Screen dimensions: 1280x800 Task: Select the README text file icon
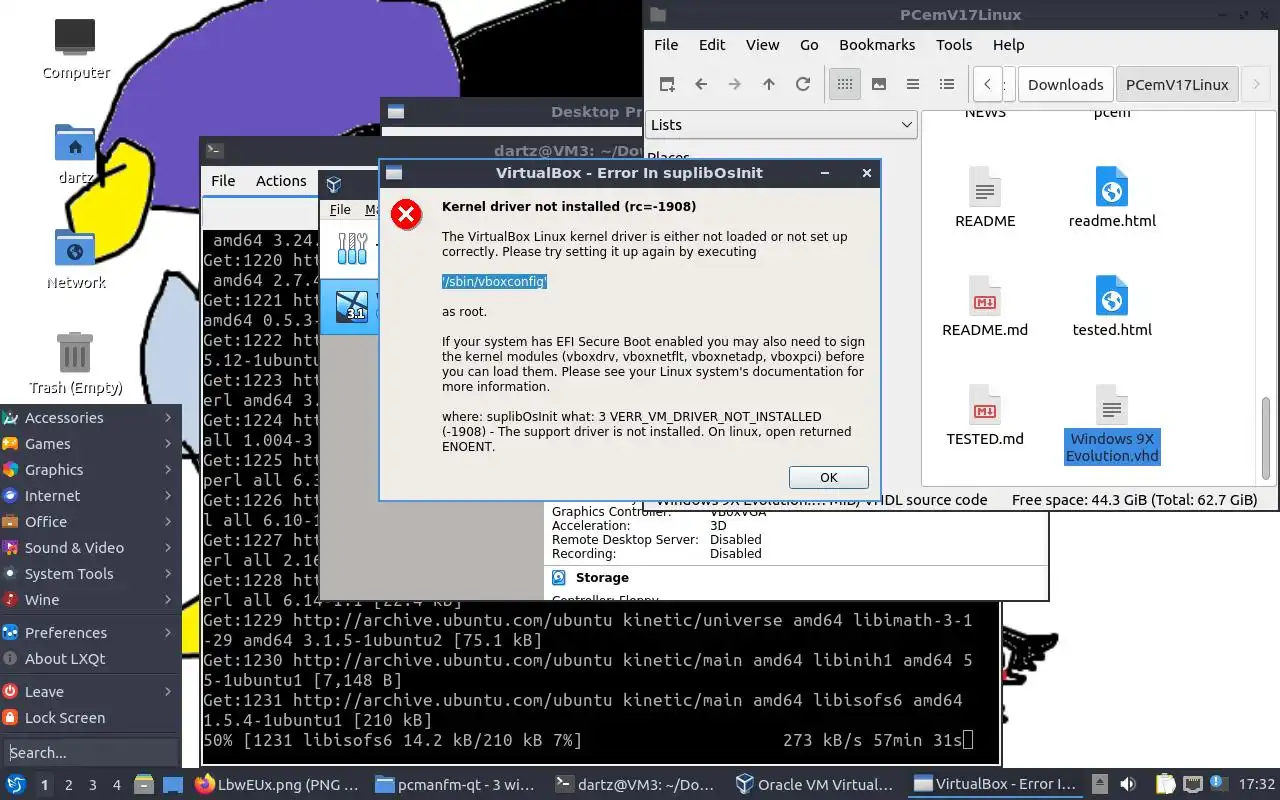[985, 197]
